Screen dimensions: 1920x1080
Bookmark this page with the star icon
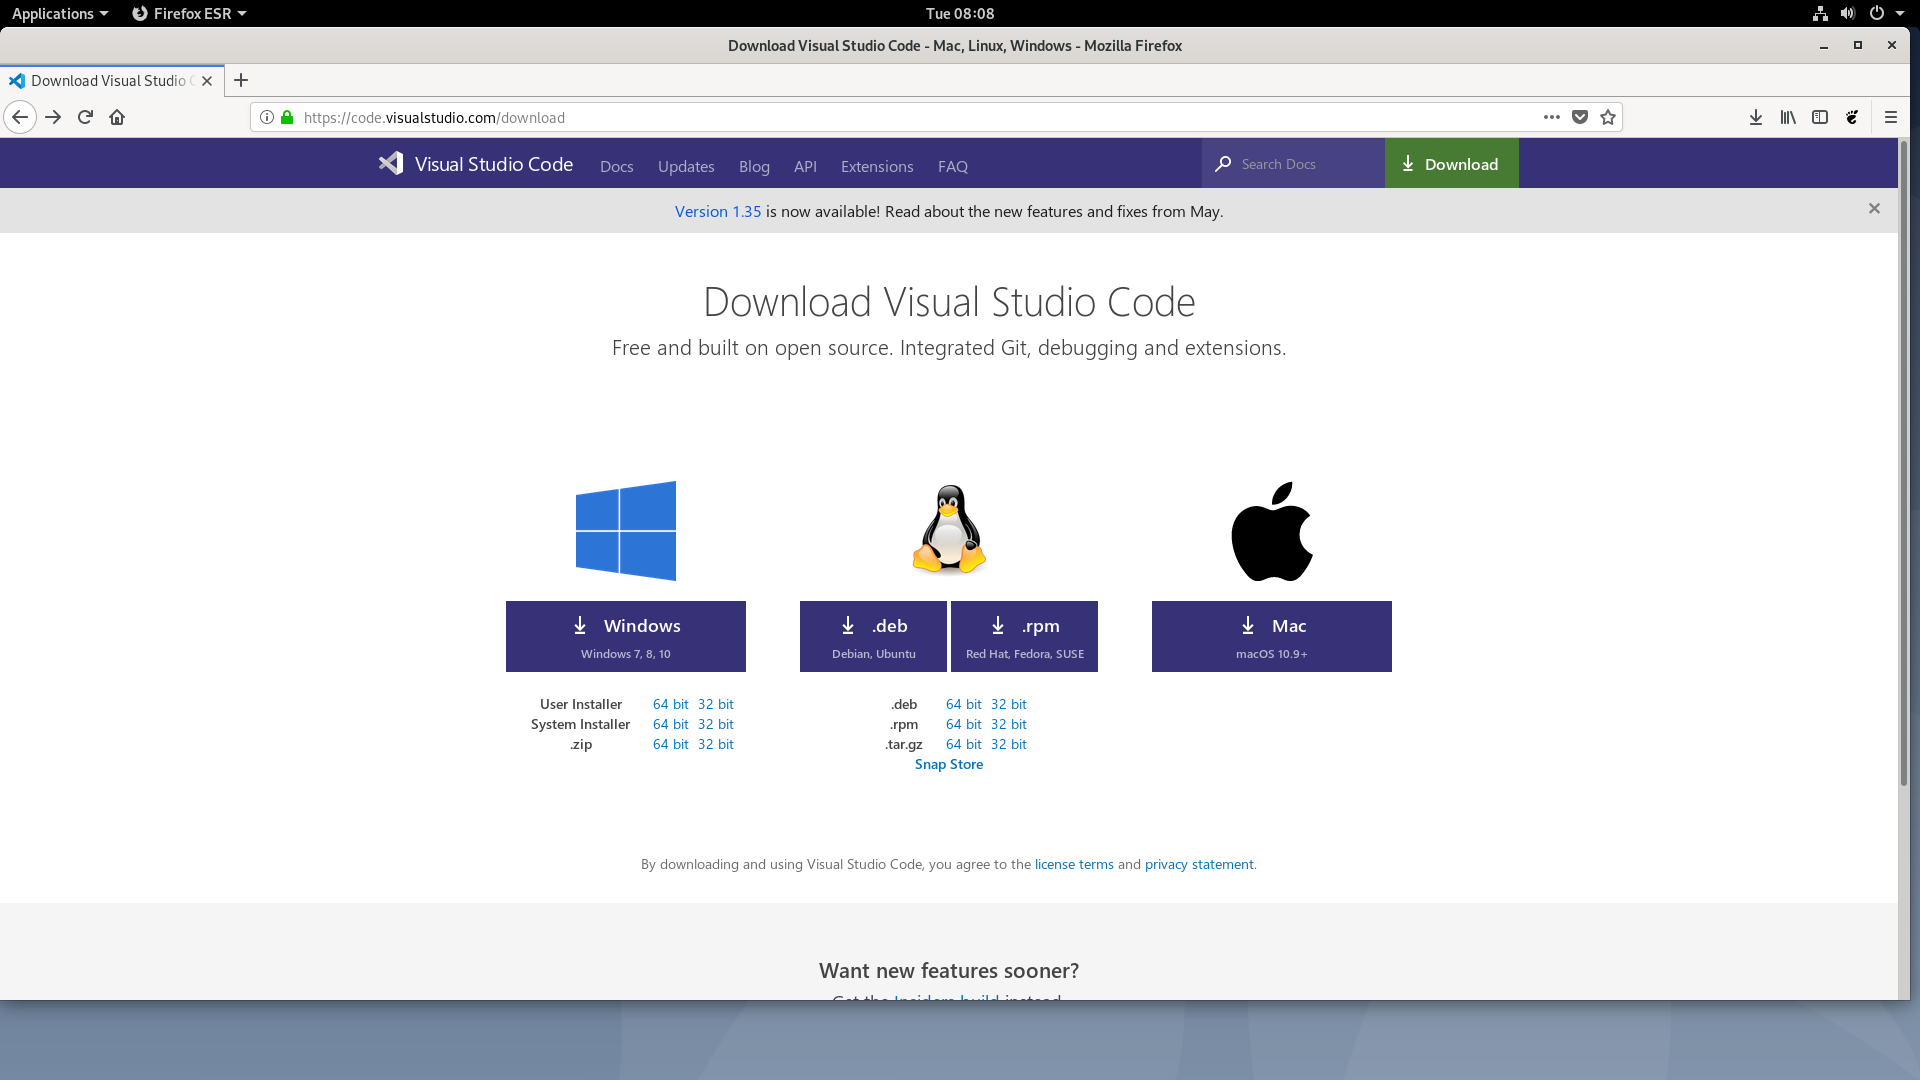[x=1608, y=117]
